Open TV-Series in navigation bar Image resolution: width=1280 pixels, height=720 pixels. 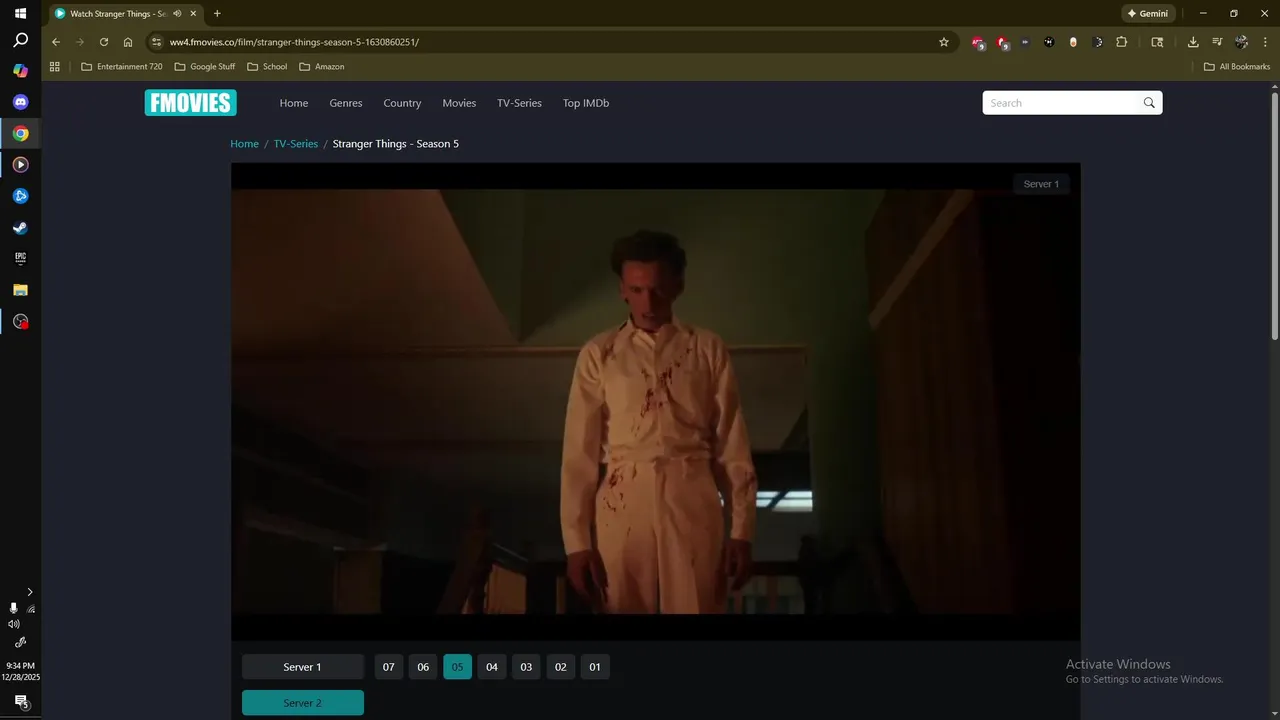point(519,103)
